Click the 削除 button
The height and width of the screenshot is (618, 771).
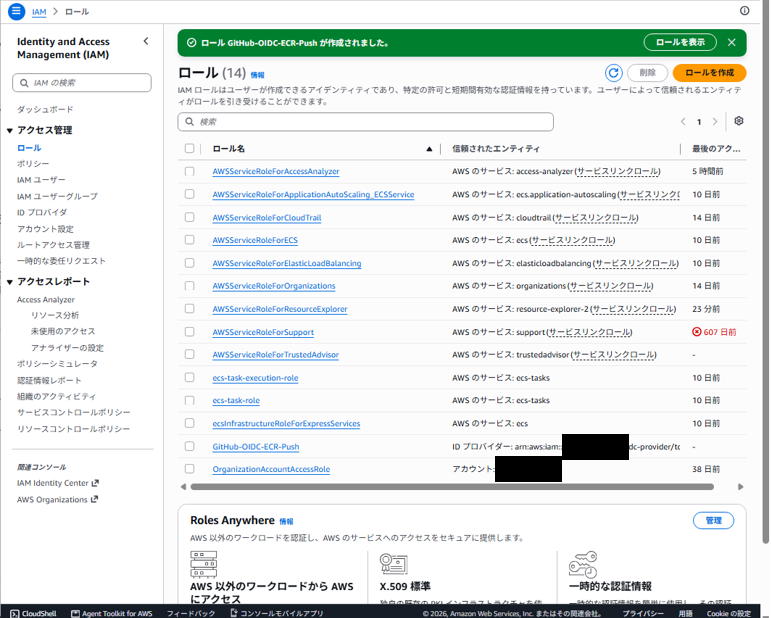point(648,73)
